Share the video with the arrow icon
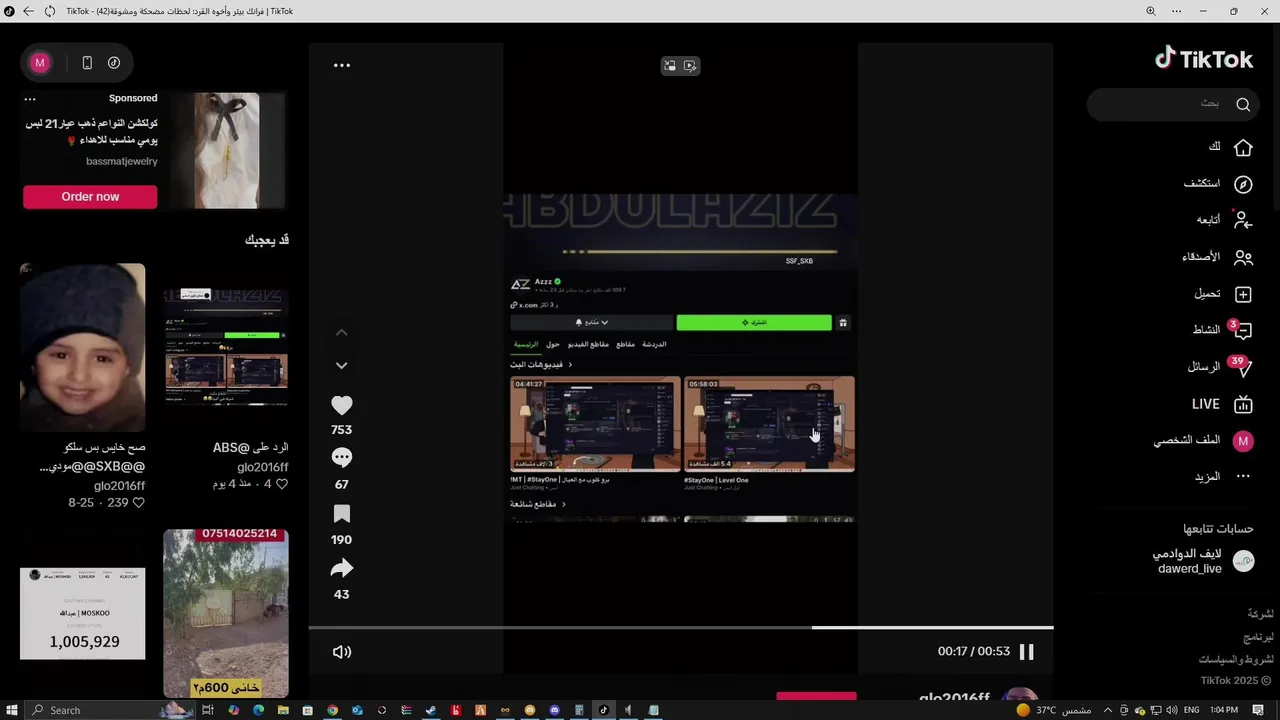The width and height of the screenshot is (1280, 720). pyautogui.click(x=341, y=568)
